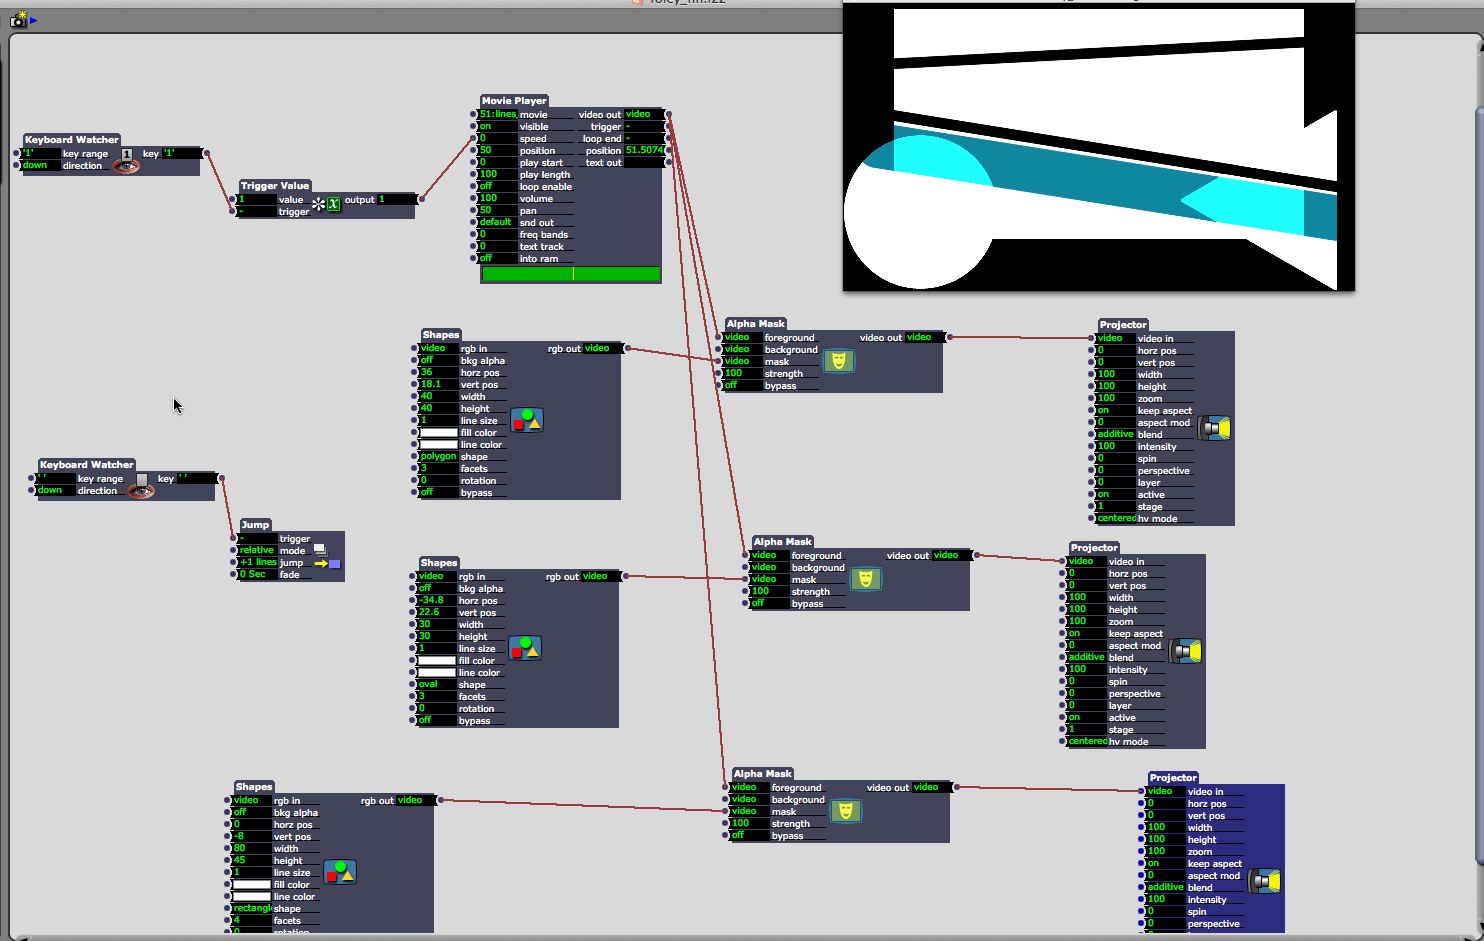1484x941 pixels.
Task: Change the Jump mode 'relative' value
Action: pyautogui.click(x=257, y=551)
